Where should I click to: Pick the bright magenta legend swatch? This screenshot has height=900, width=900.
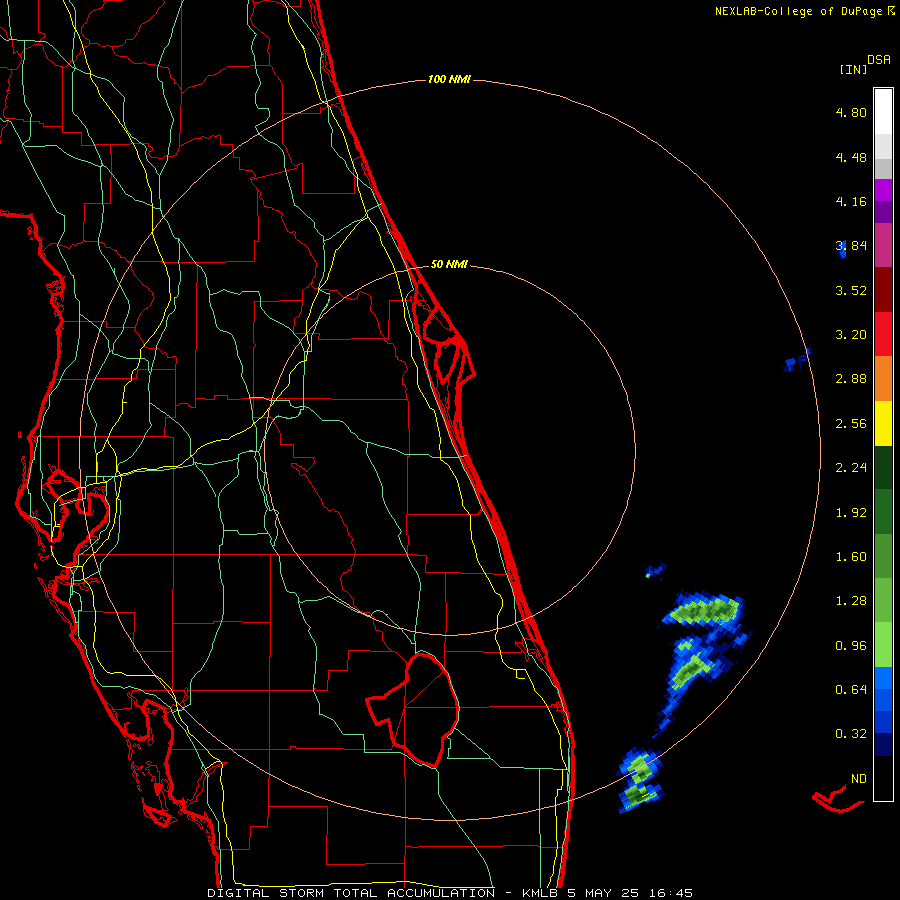point(883,190)
